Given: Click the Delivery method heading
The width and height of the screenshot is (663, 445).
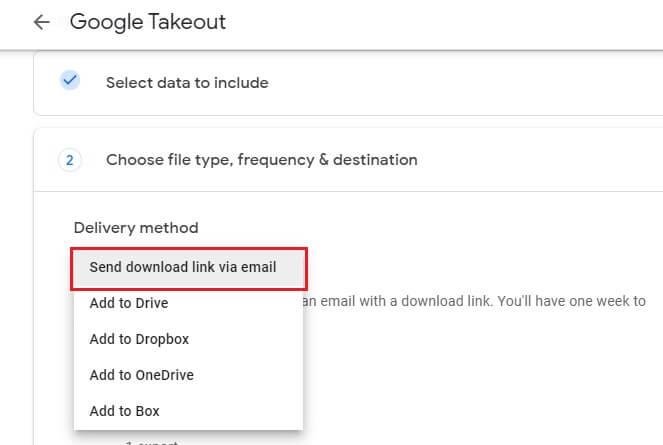Looking at the screenshot, I should [x=136, y=228].
